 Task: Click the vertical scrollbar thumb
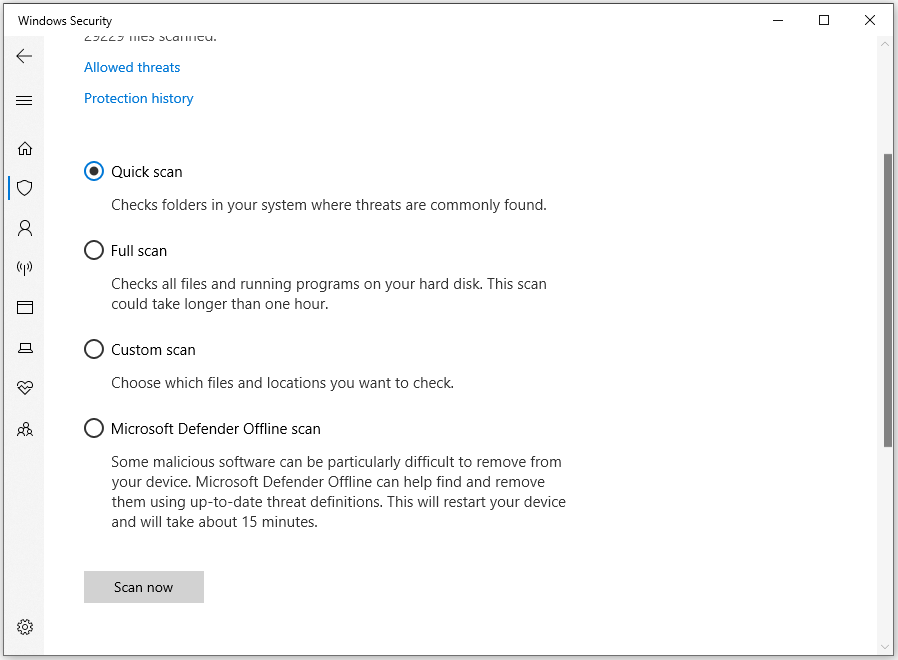click(x=887, y=300)
